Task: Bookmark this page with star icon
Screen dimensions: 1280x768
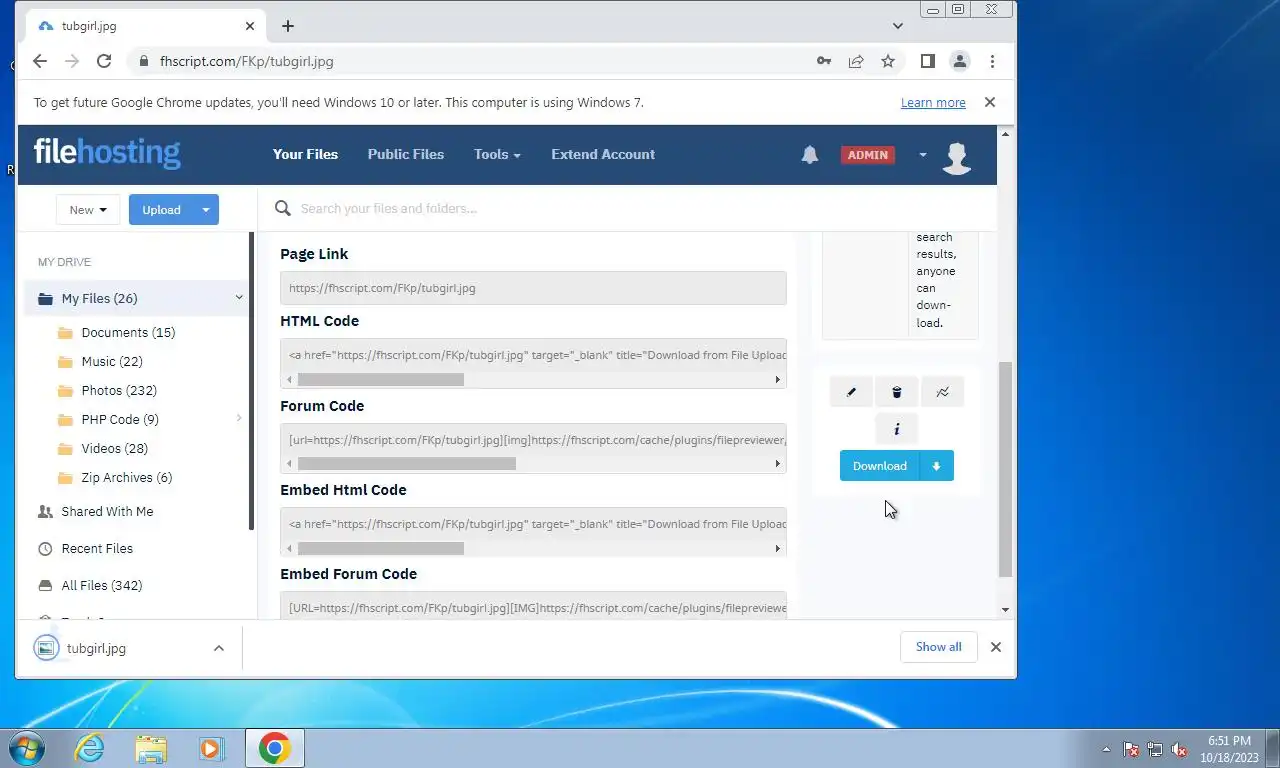Action: pyautogui.click(x=888, y=61)
